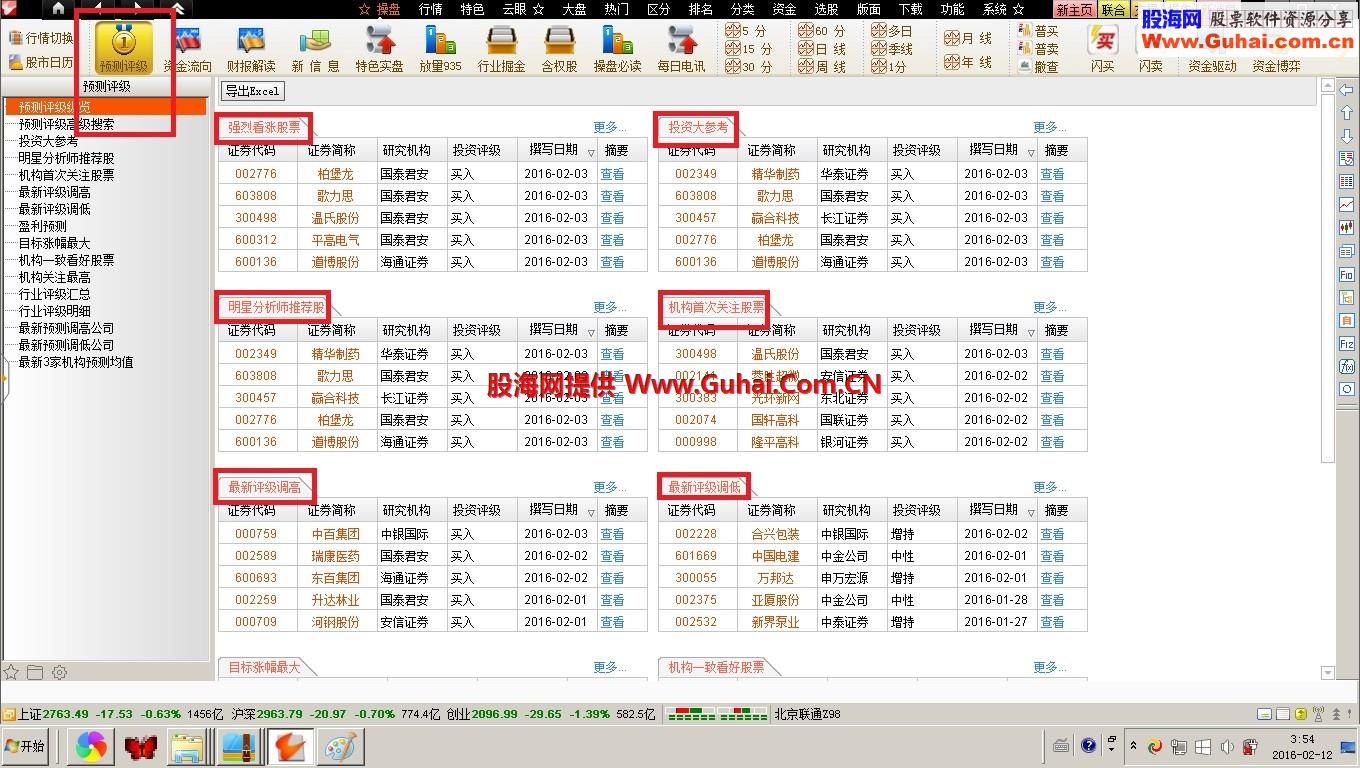Select the 周线 weekly period button
This screenshot has width=1360, height=768.
click(x=822, y=67)
